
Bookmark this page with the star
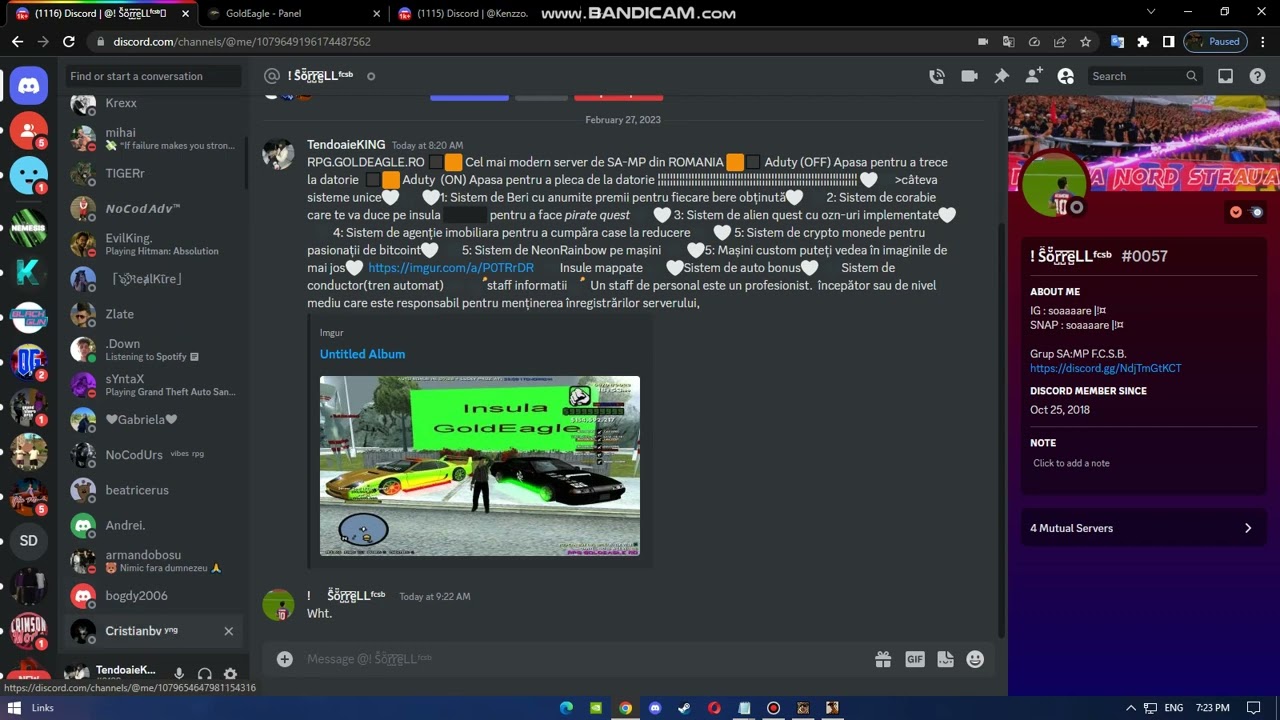(1086, 42)
